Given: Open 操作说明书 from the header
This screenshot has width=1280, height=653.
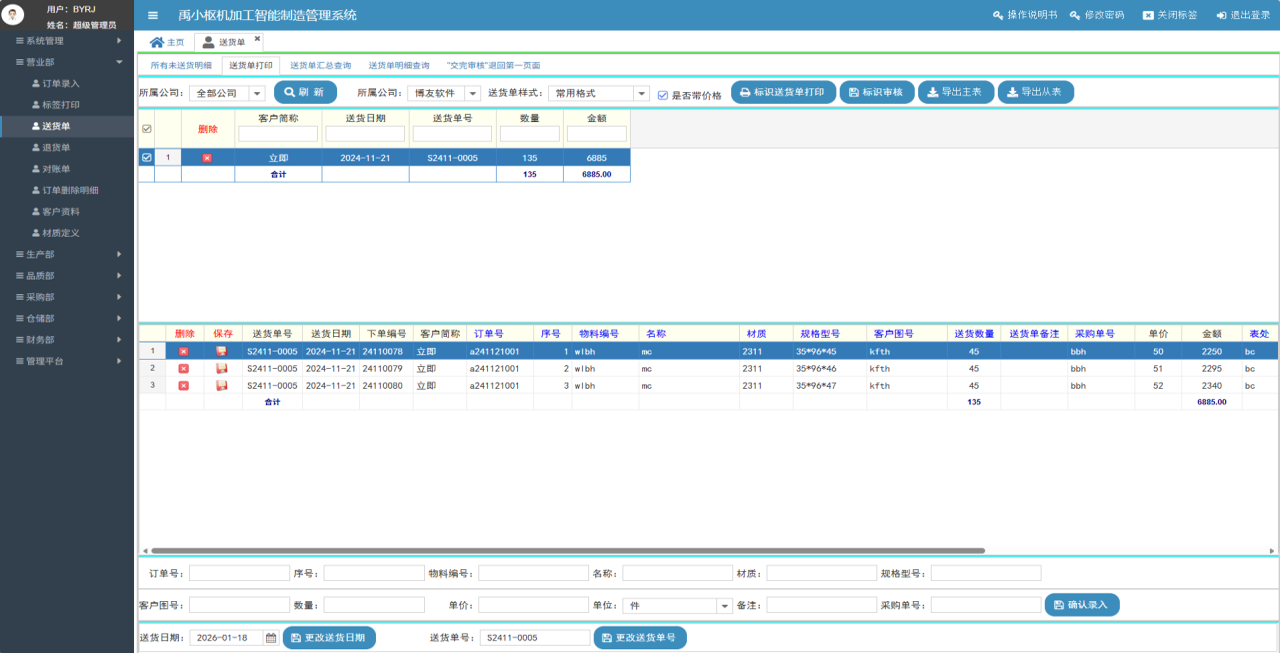Looking at the screenshot, I should [1024, 15].
